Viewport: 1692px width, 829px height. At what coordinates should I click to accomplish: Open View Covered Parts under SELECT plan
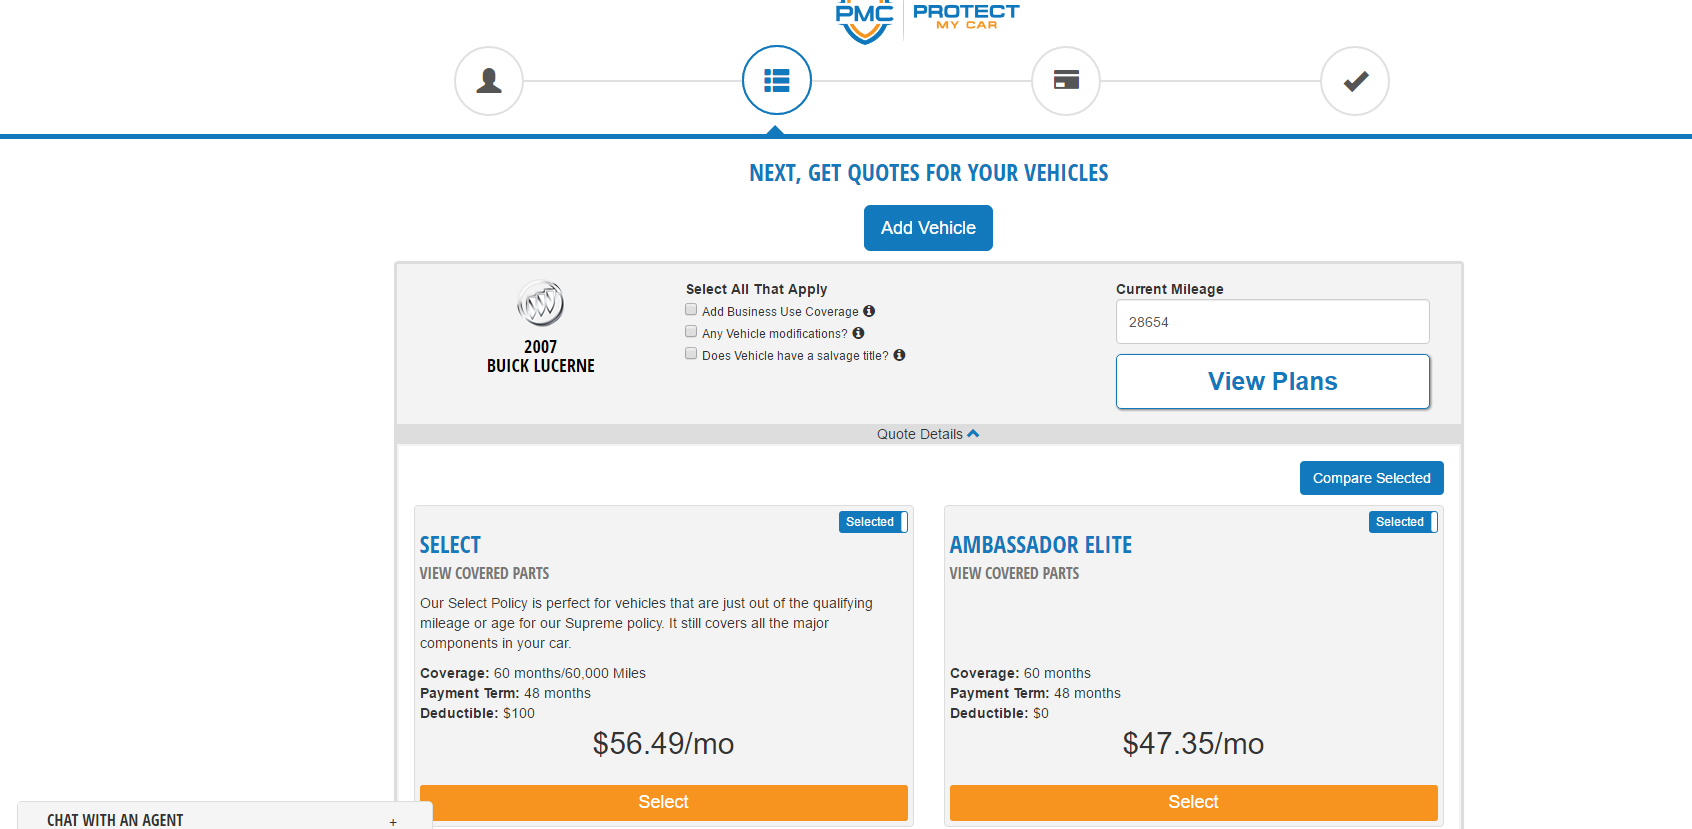pyautogui.click(x=484, y=573)
